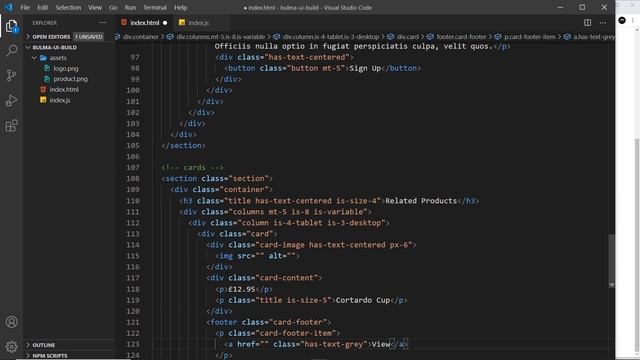
Task: Switch to the index.html editor tab
Action: (145, 23)
